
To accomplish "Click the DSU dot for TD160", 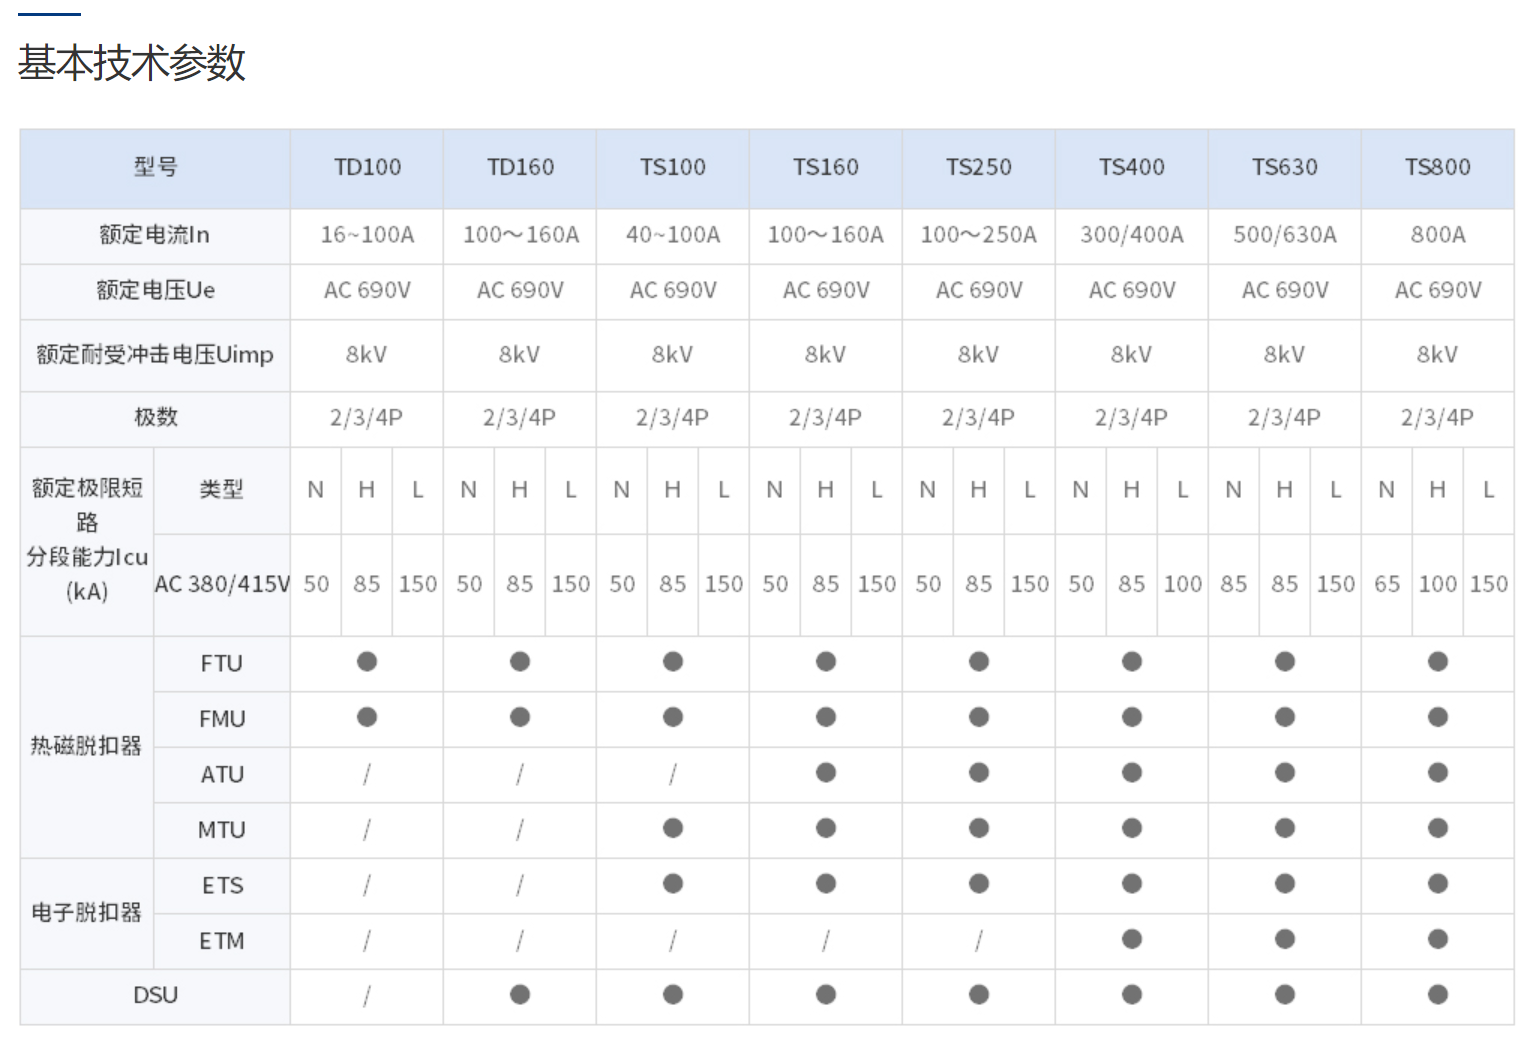I will click(520, 995).
